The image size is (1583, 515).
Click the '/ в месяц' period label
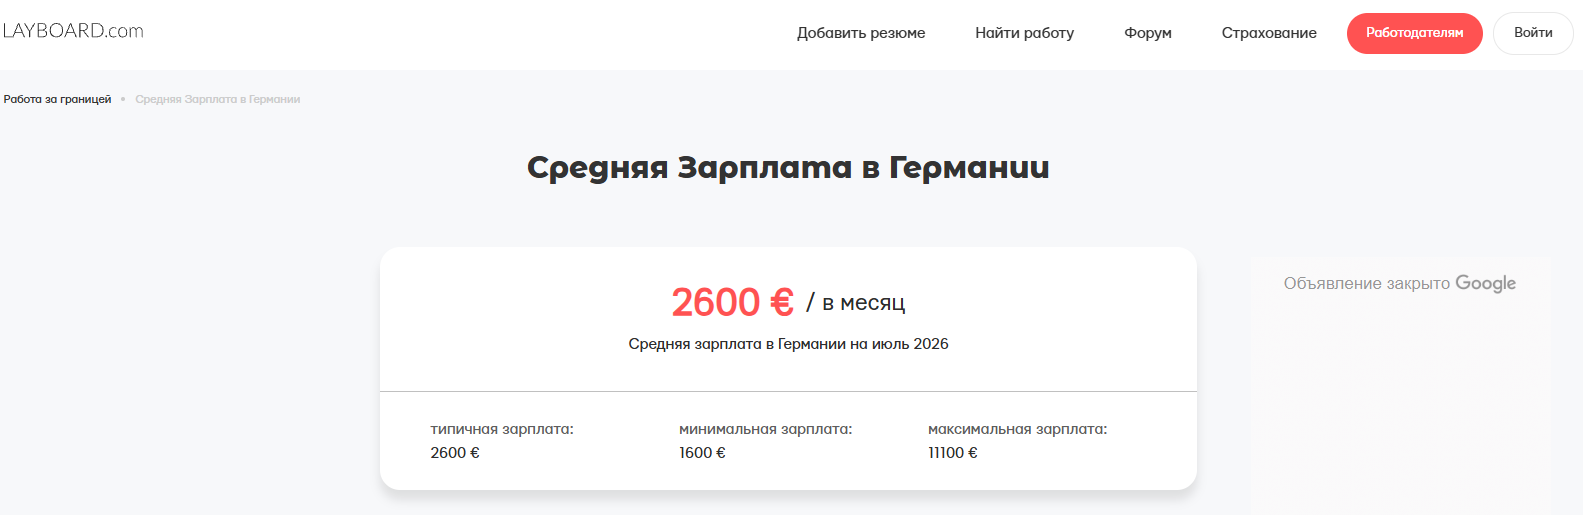click(856, 303)
